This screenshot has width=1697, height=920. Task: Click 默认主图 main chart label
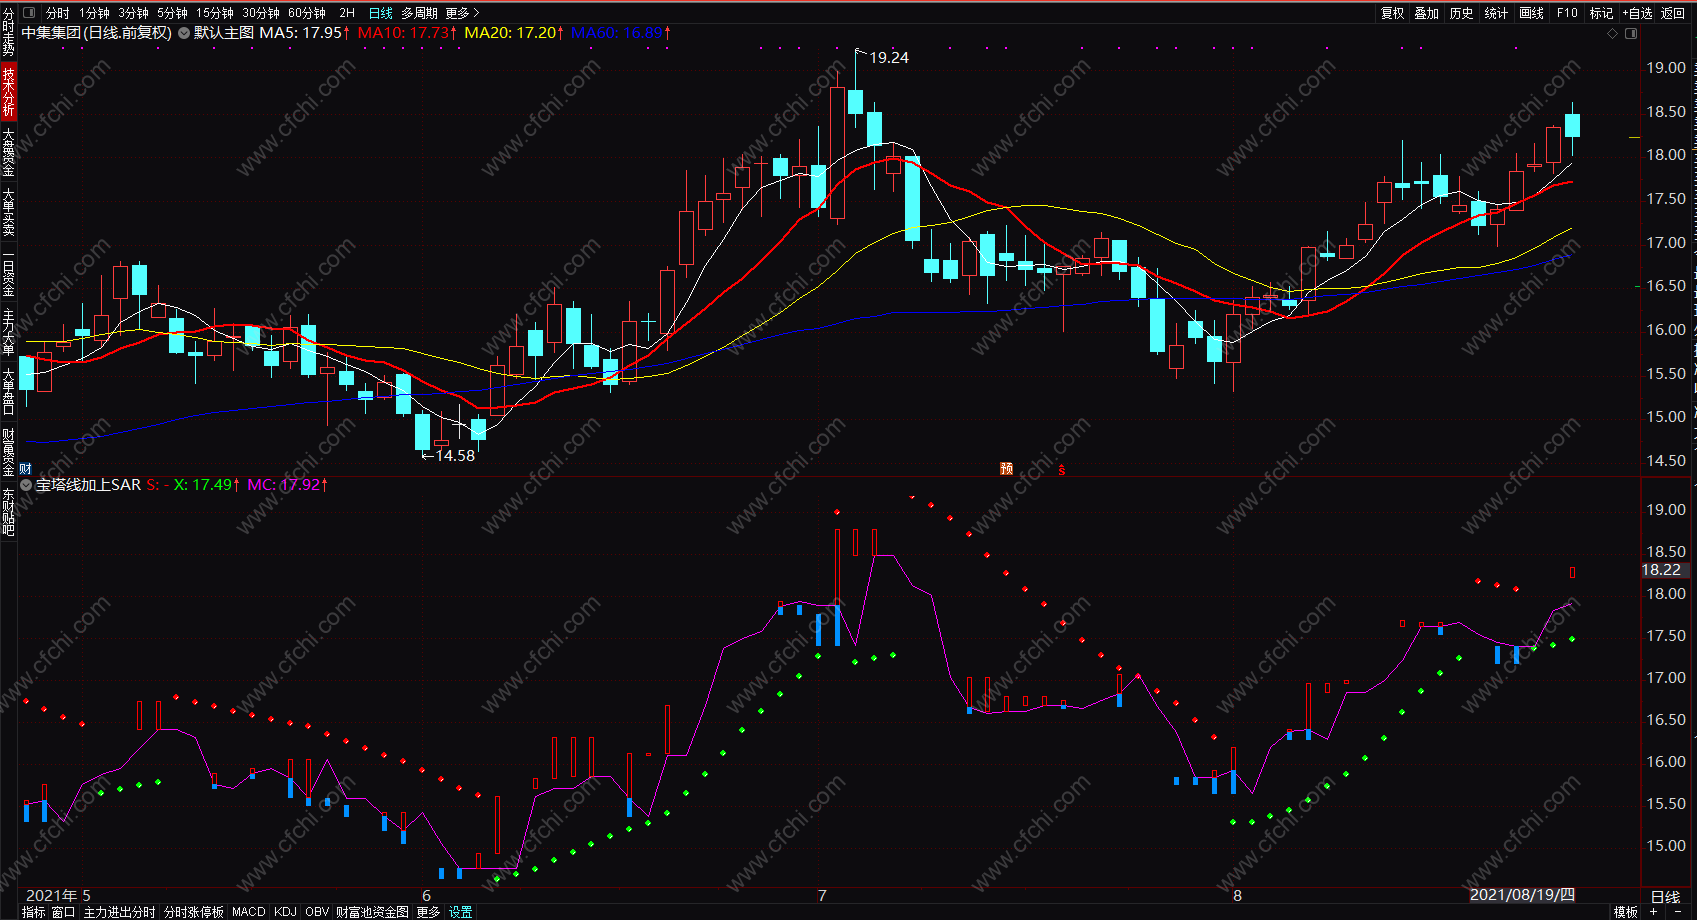tap(223, 33)
